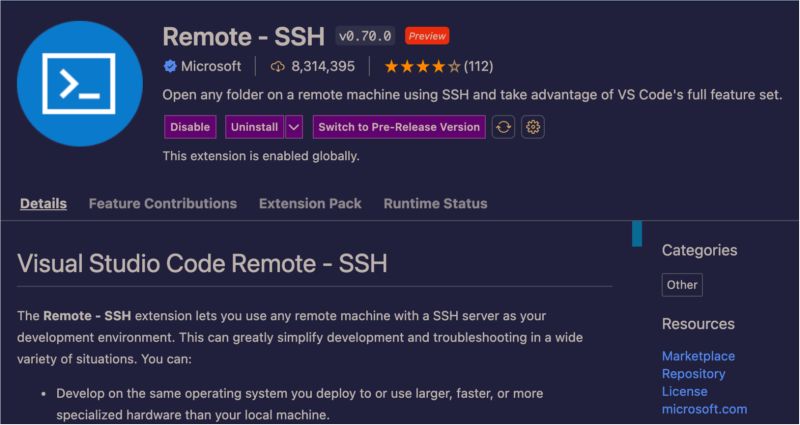
Task: Open the License resource link
Action: click(x=685, y=391)
